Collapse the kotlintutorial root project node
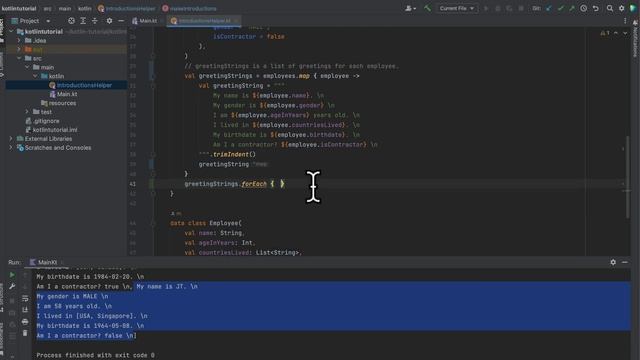 [11, 31]
